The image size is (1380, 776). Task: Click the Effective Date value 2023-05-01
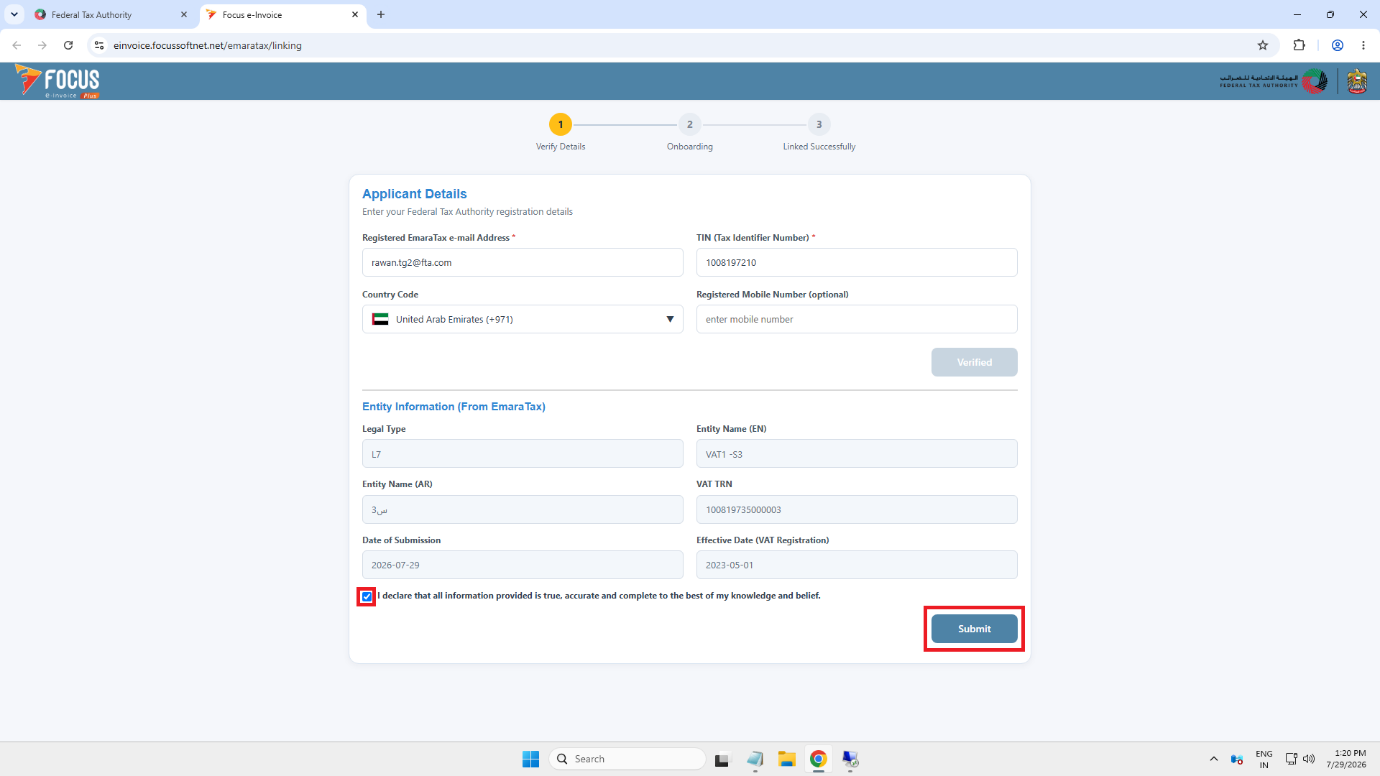pyautogui.click(x=729, y=565)
